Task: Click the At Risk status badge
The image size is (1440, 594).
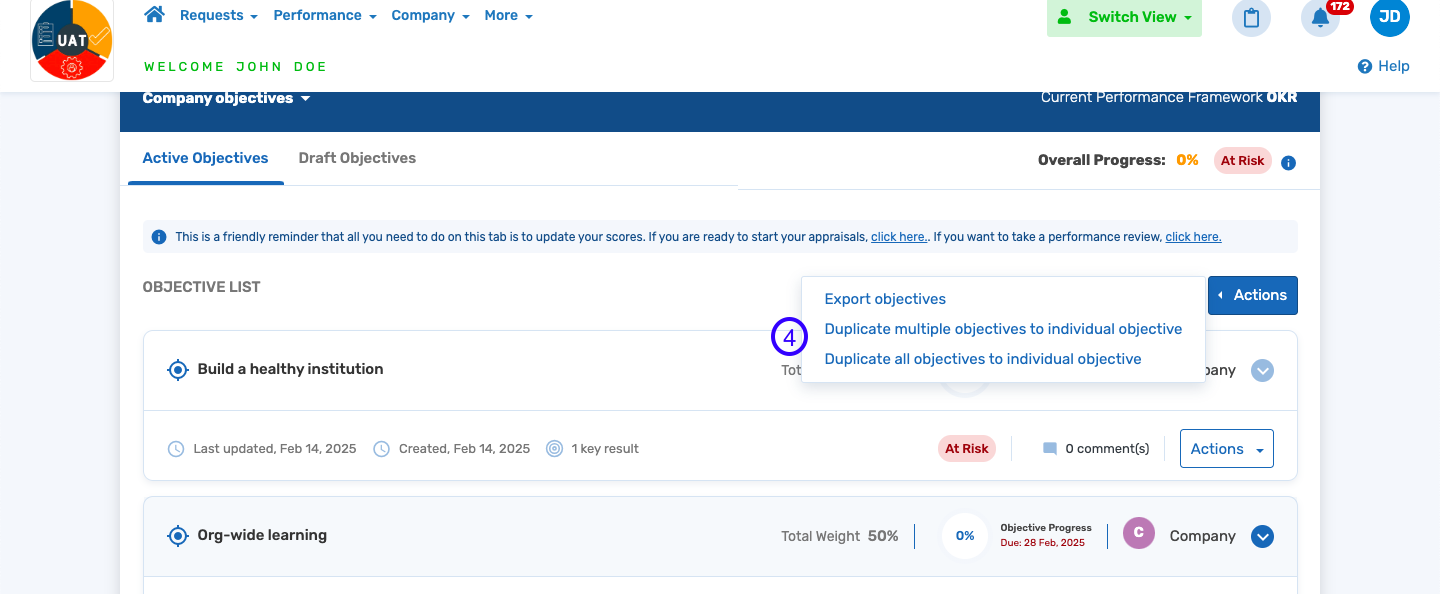Action: click(x=967, y=448)
